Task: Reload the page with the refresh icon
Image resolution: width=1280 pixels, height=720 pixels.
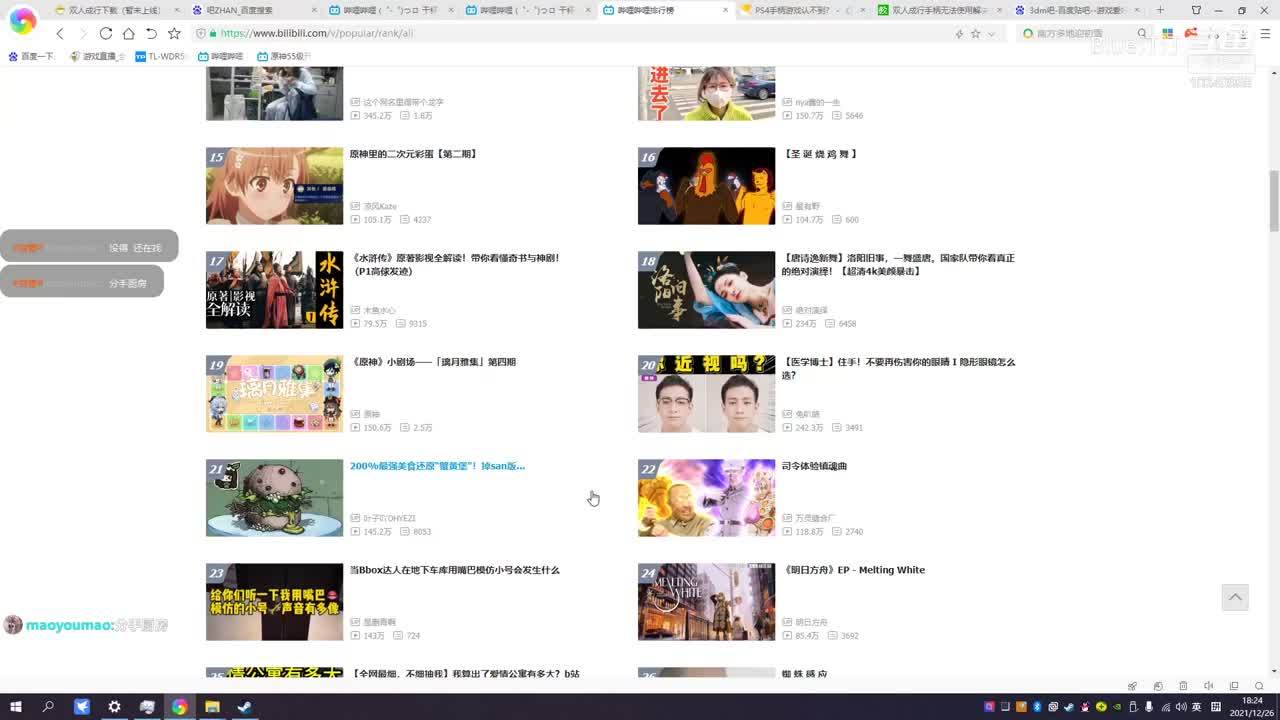Action: pyautogui.click(x=105, y=33)
